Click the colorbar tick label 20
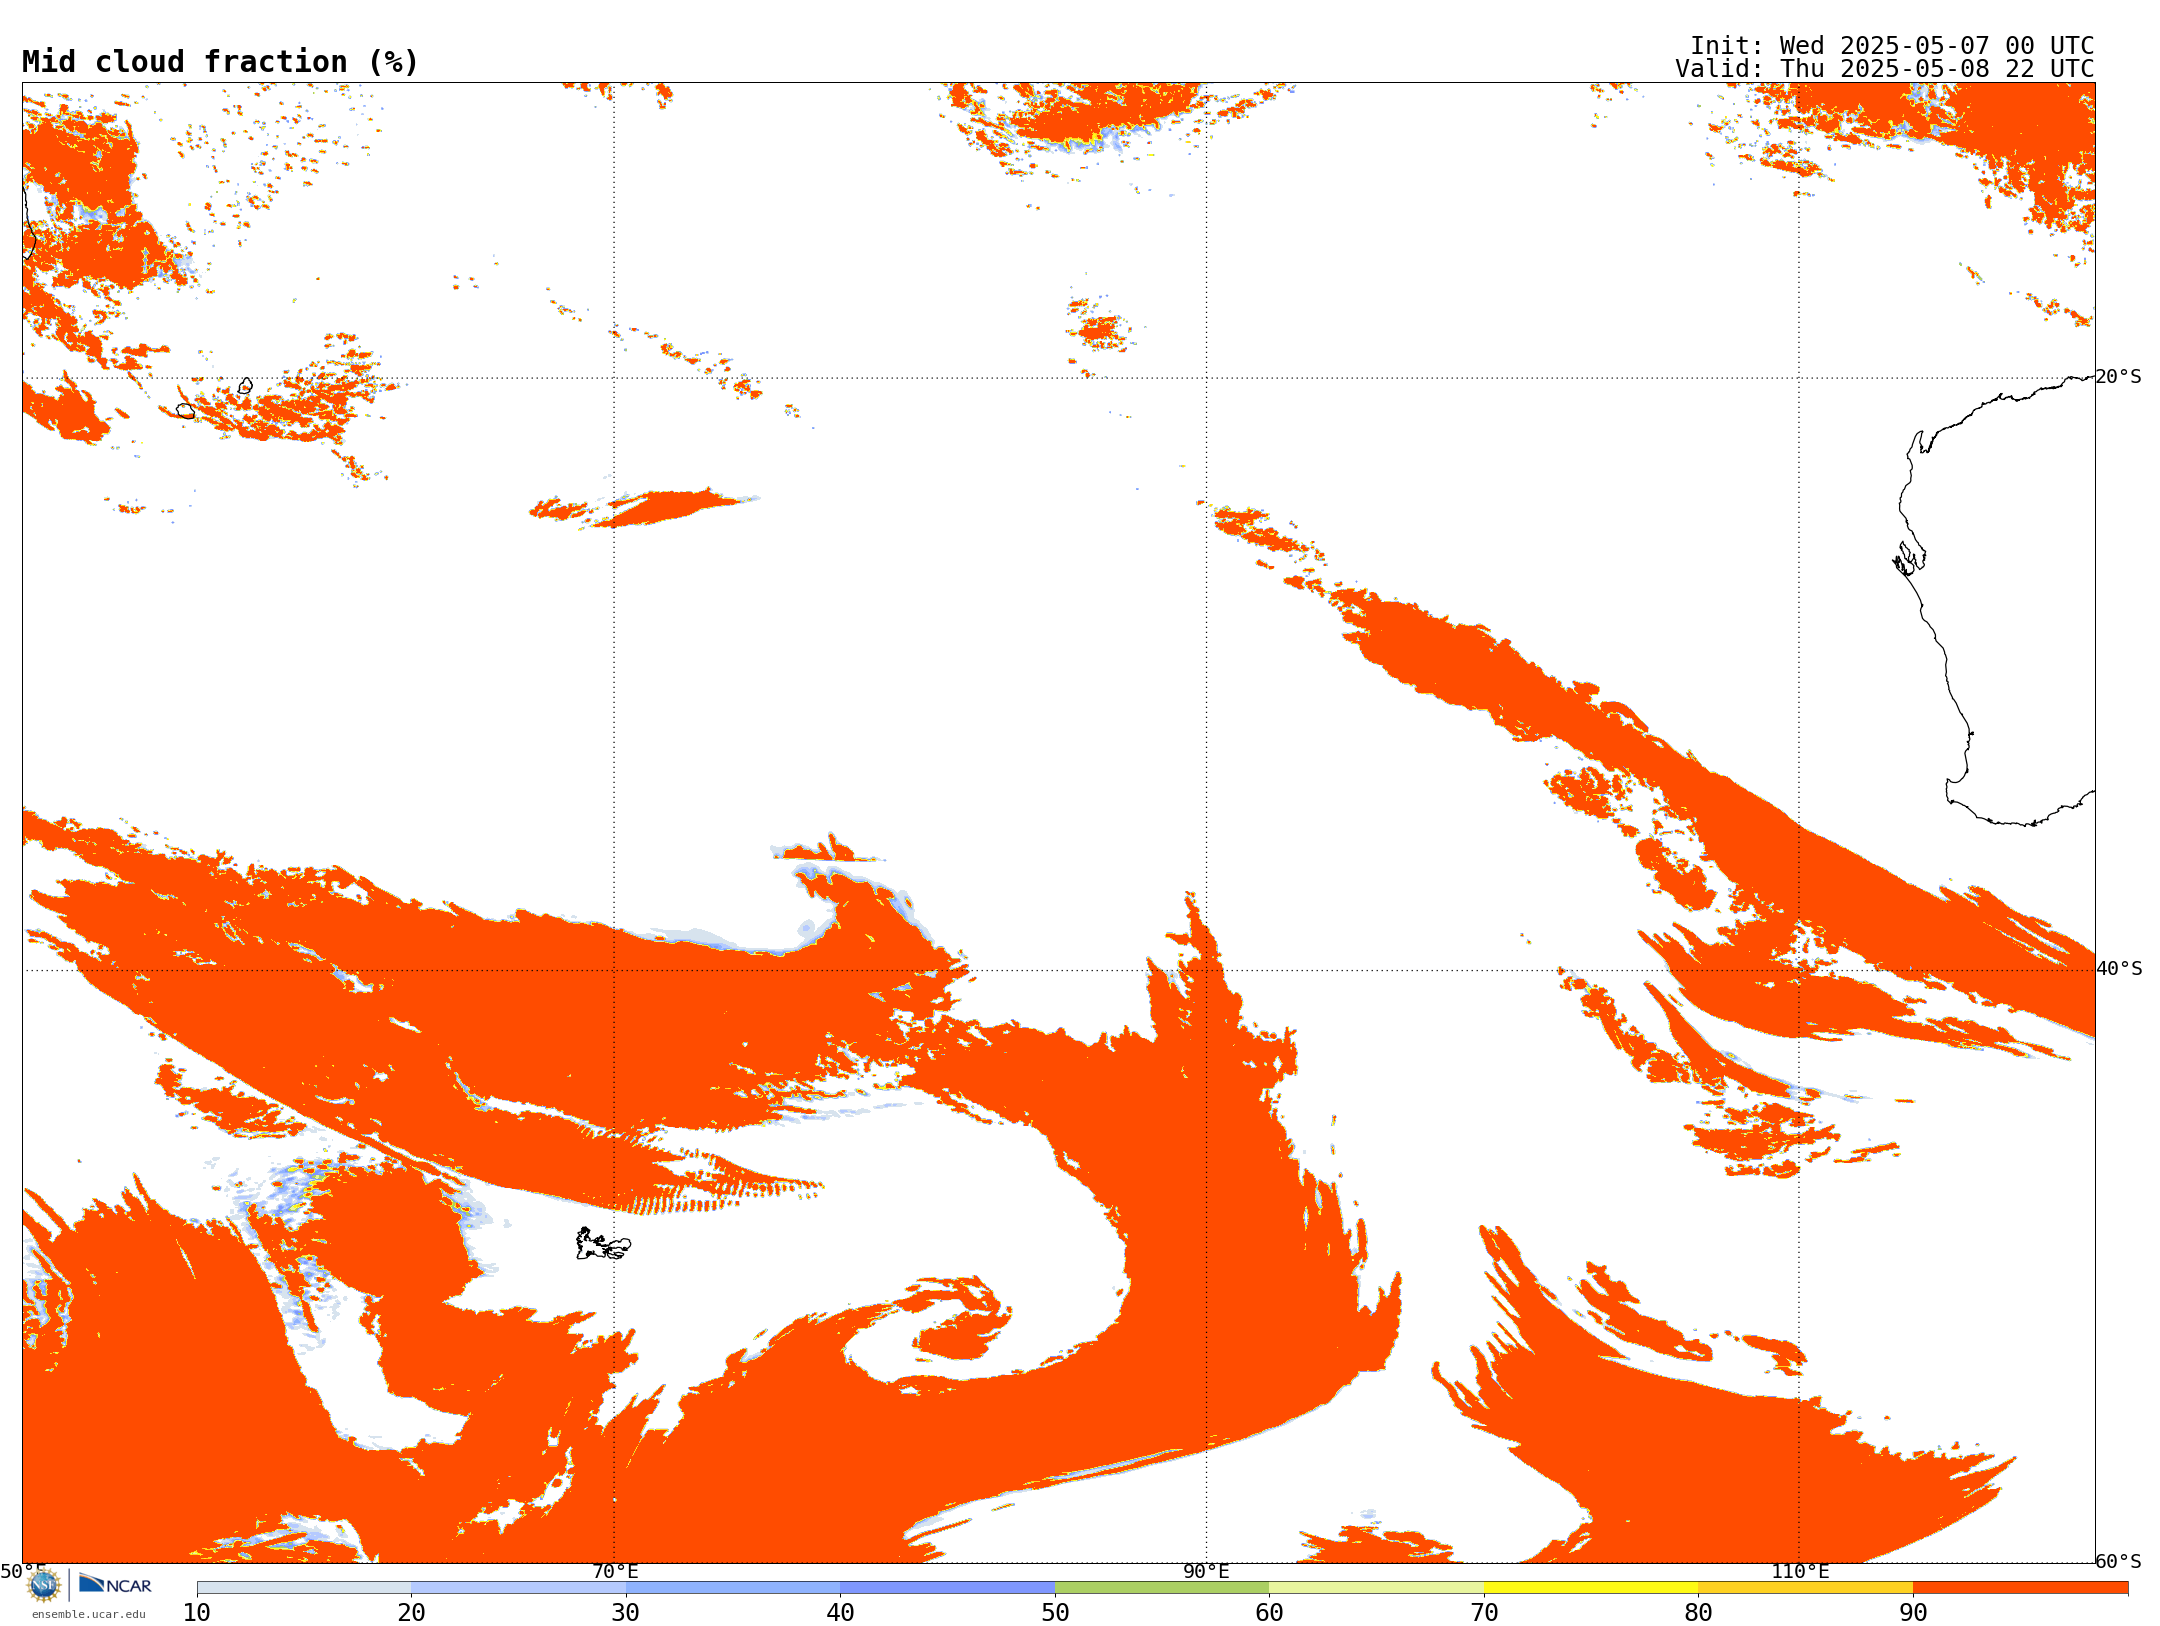The width and height of the screenshot is (2160, 1626). coord(411,1613)
